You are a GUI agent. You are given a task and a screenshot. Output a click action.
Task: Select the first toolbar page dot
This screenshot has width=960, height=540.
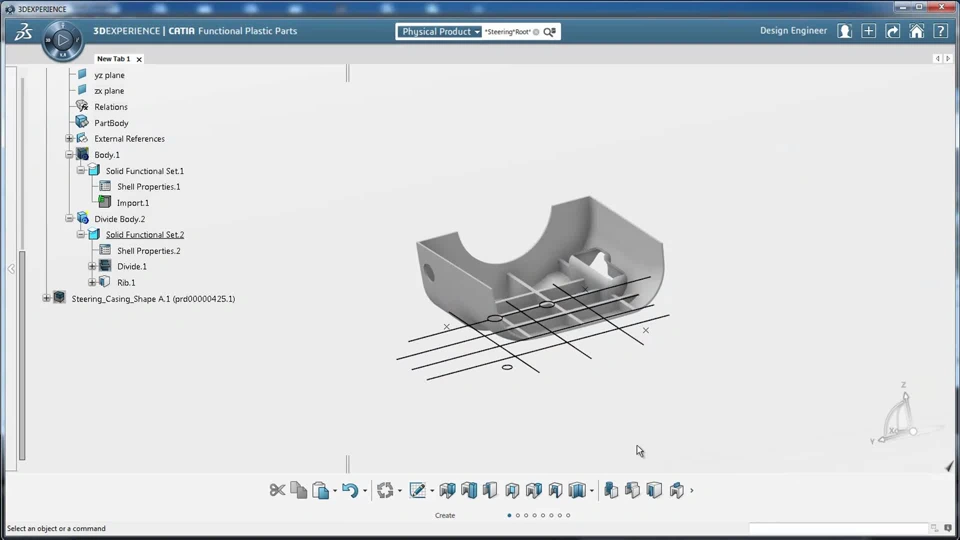tap(509, 516)
